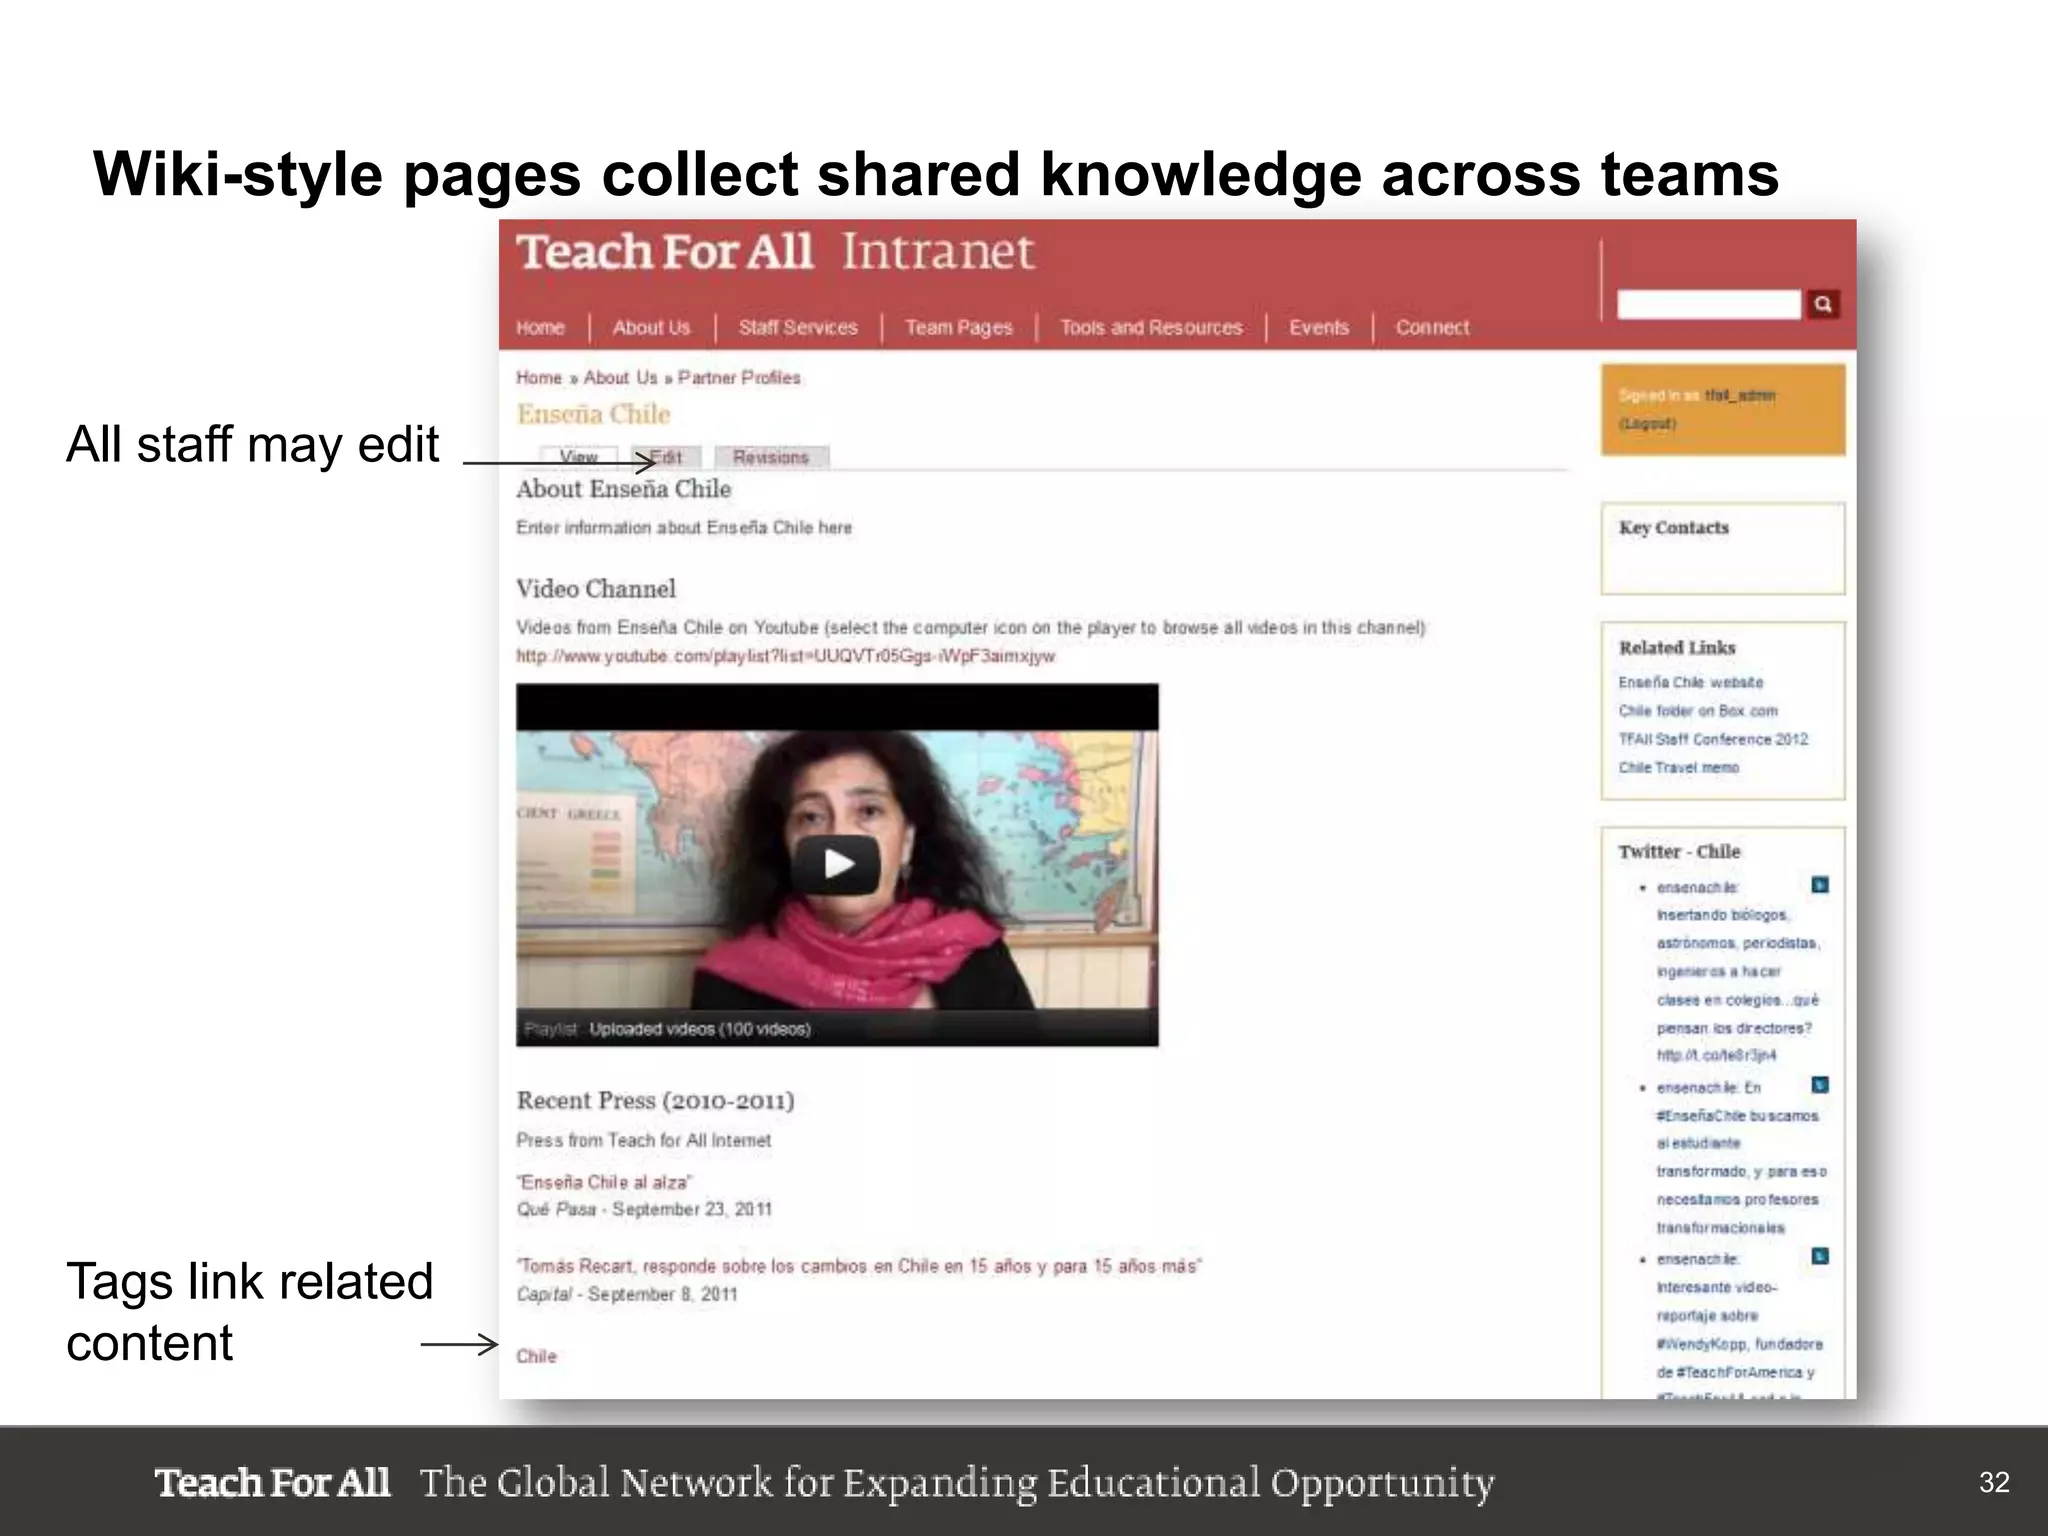Click the video thumbnail image
2048x1536 pixels.
[x=837, y=865]
